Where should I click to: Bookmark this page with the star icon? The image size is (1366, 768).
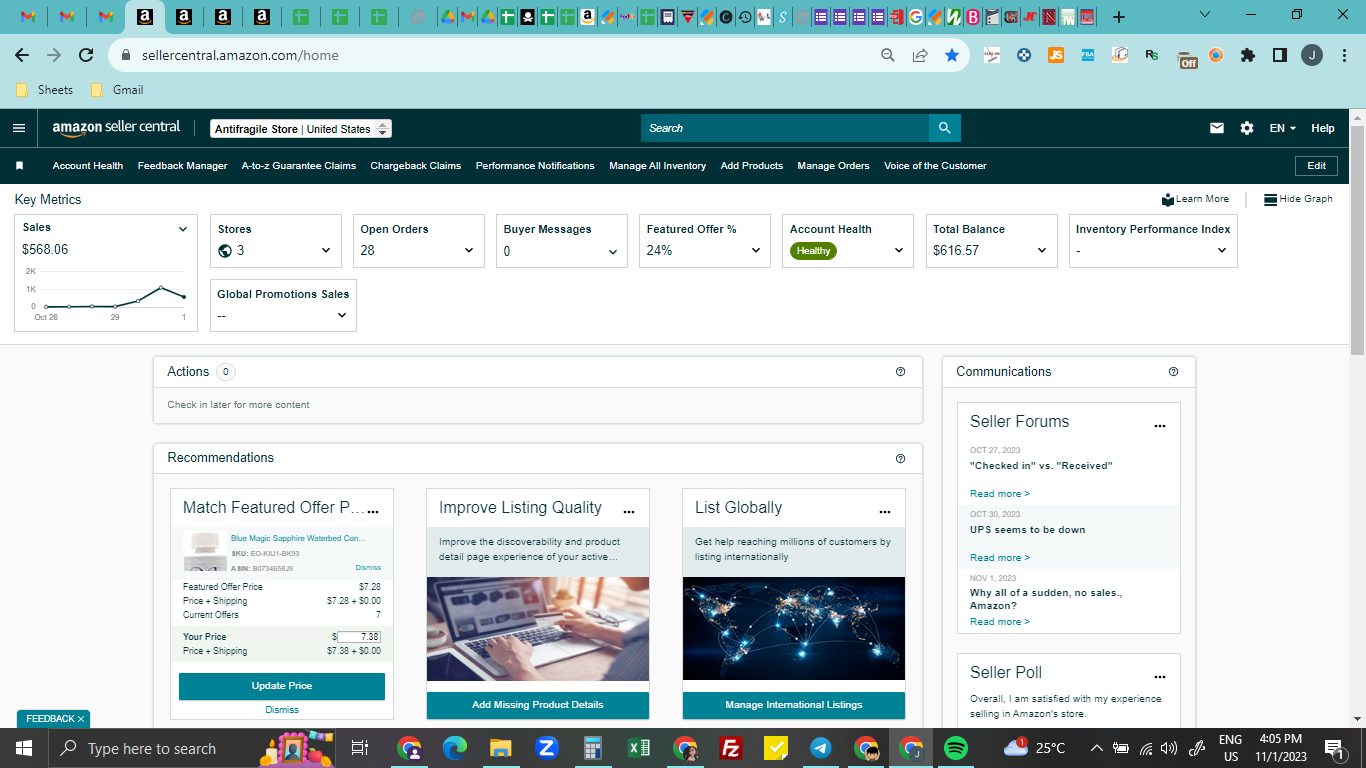952,56
